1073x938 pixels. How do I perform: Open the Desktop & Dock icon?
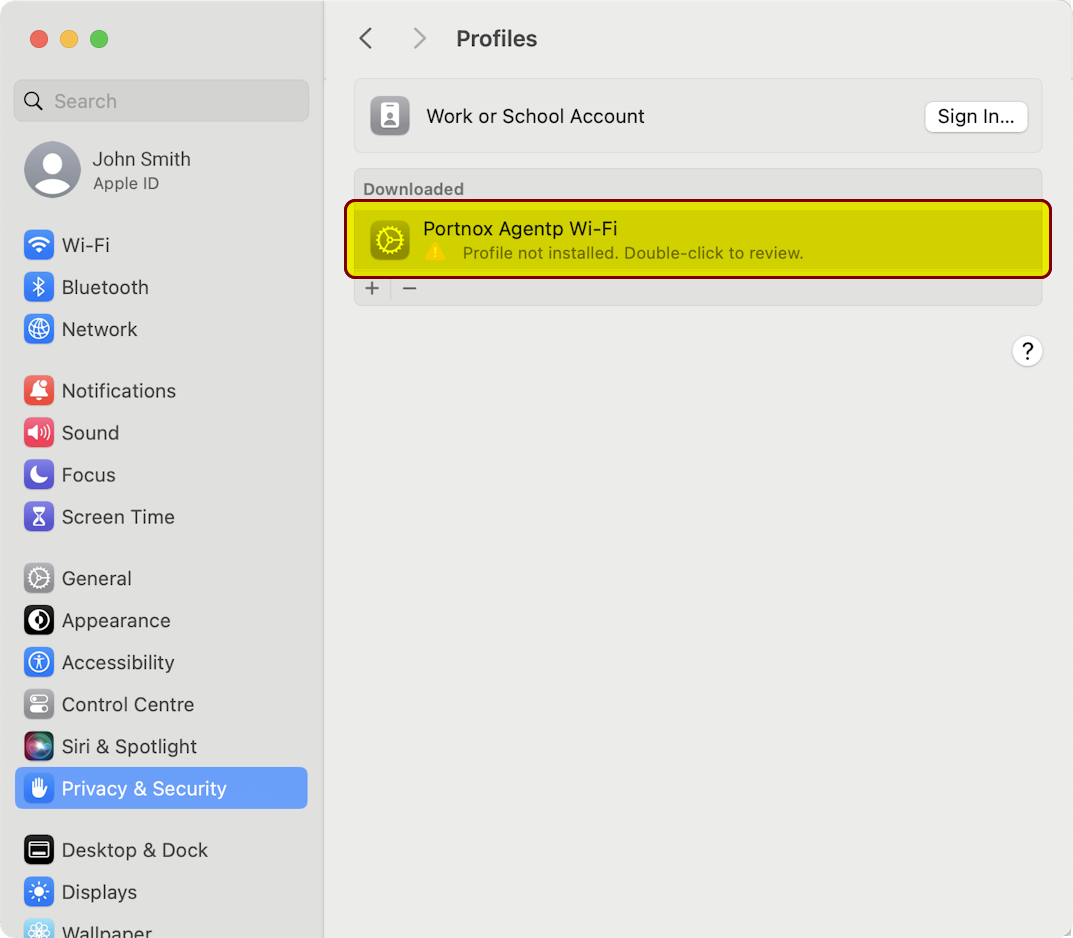(x=39, y=850)
